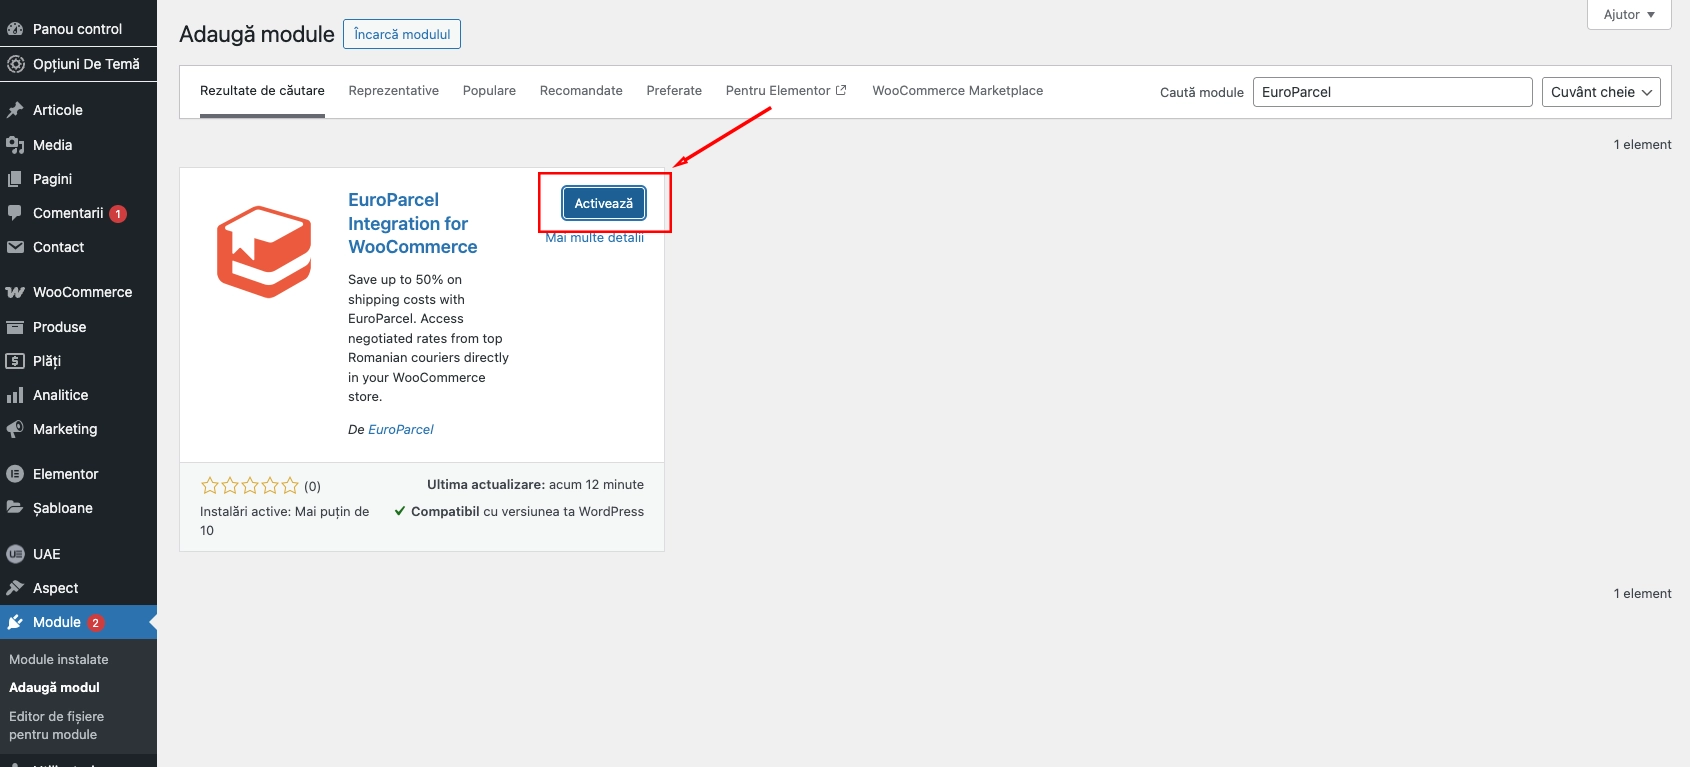This screenshot has height=767, width=1690.
Task: Click the Pagini pages icon
Action: click(15, 179)
